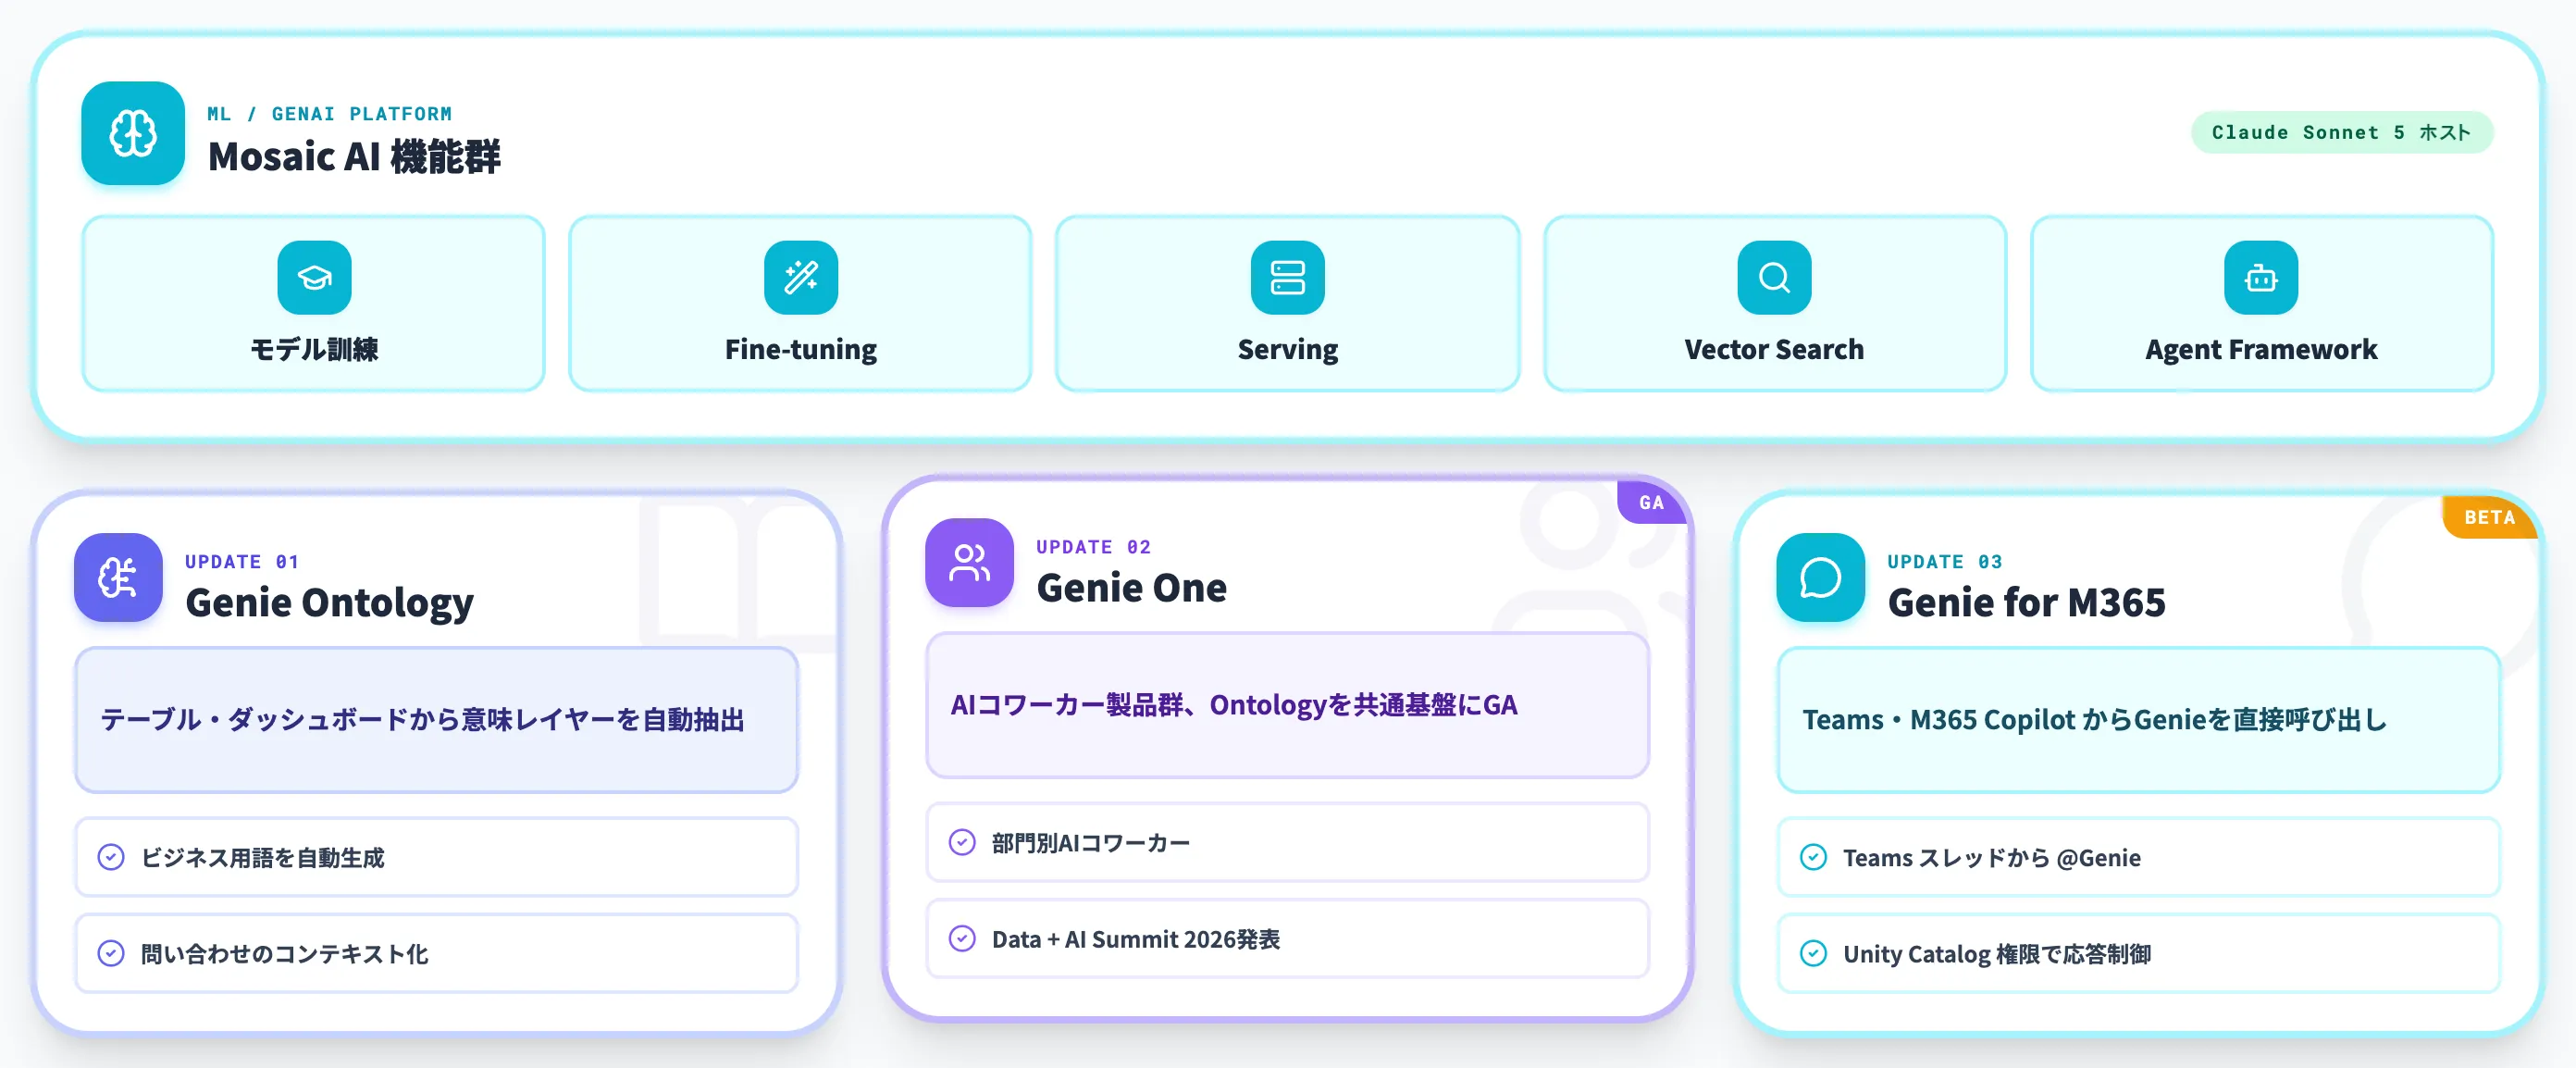2576x1068 pixels.
Task: Click the Fine-tuning label
Action: point(801,349)
